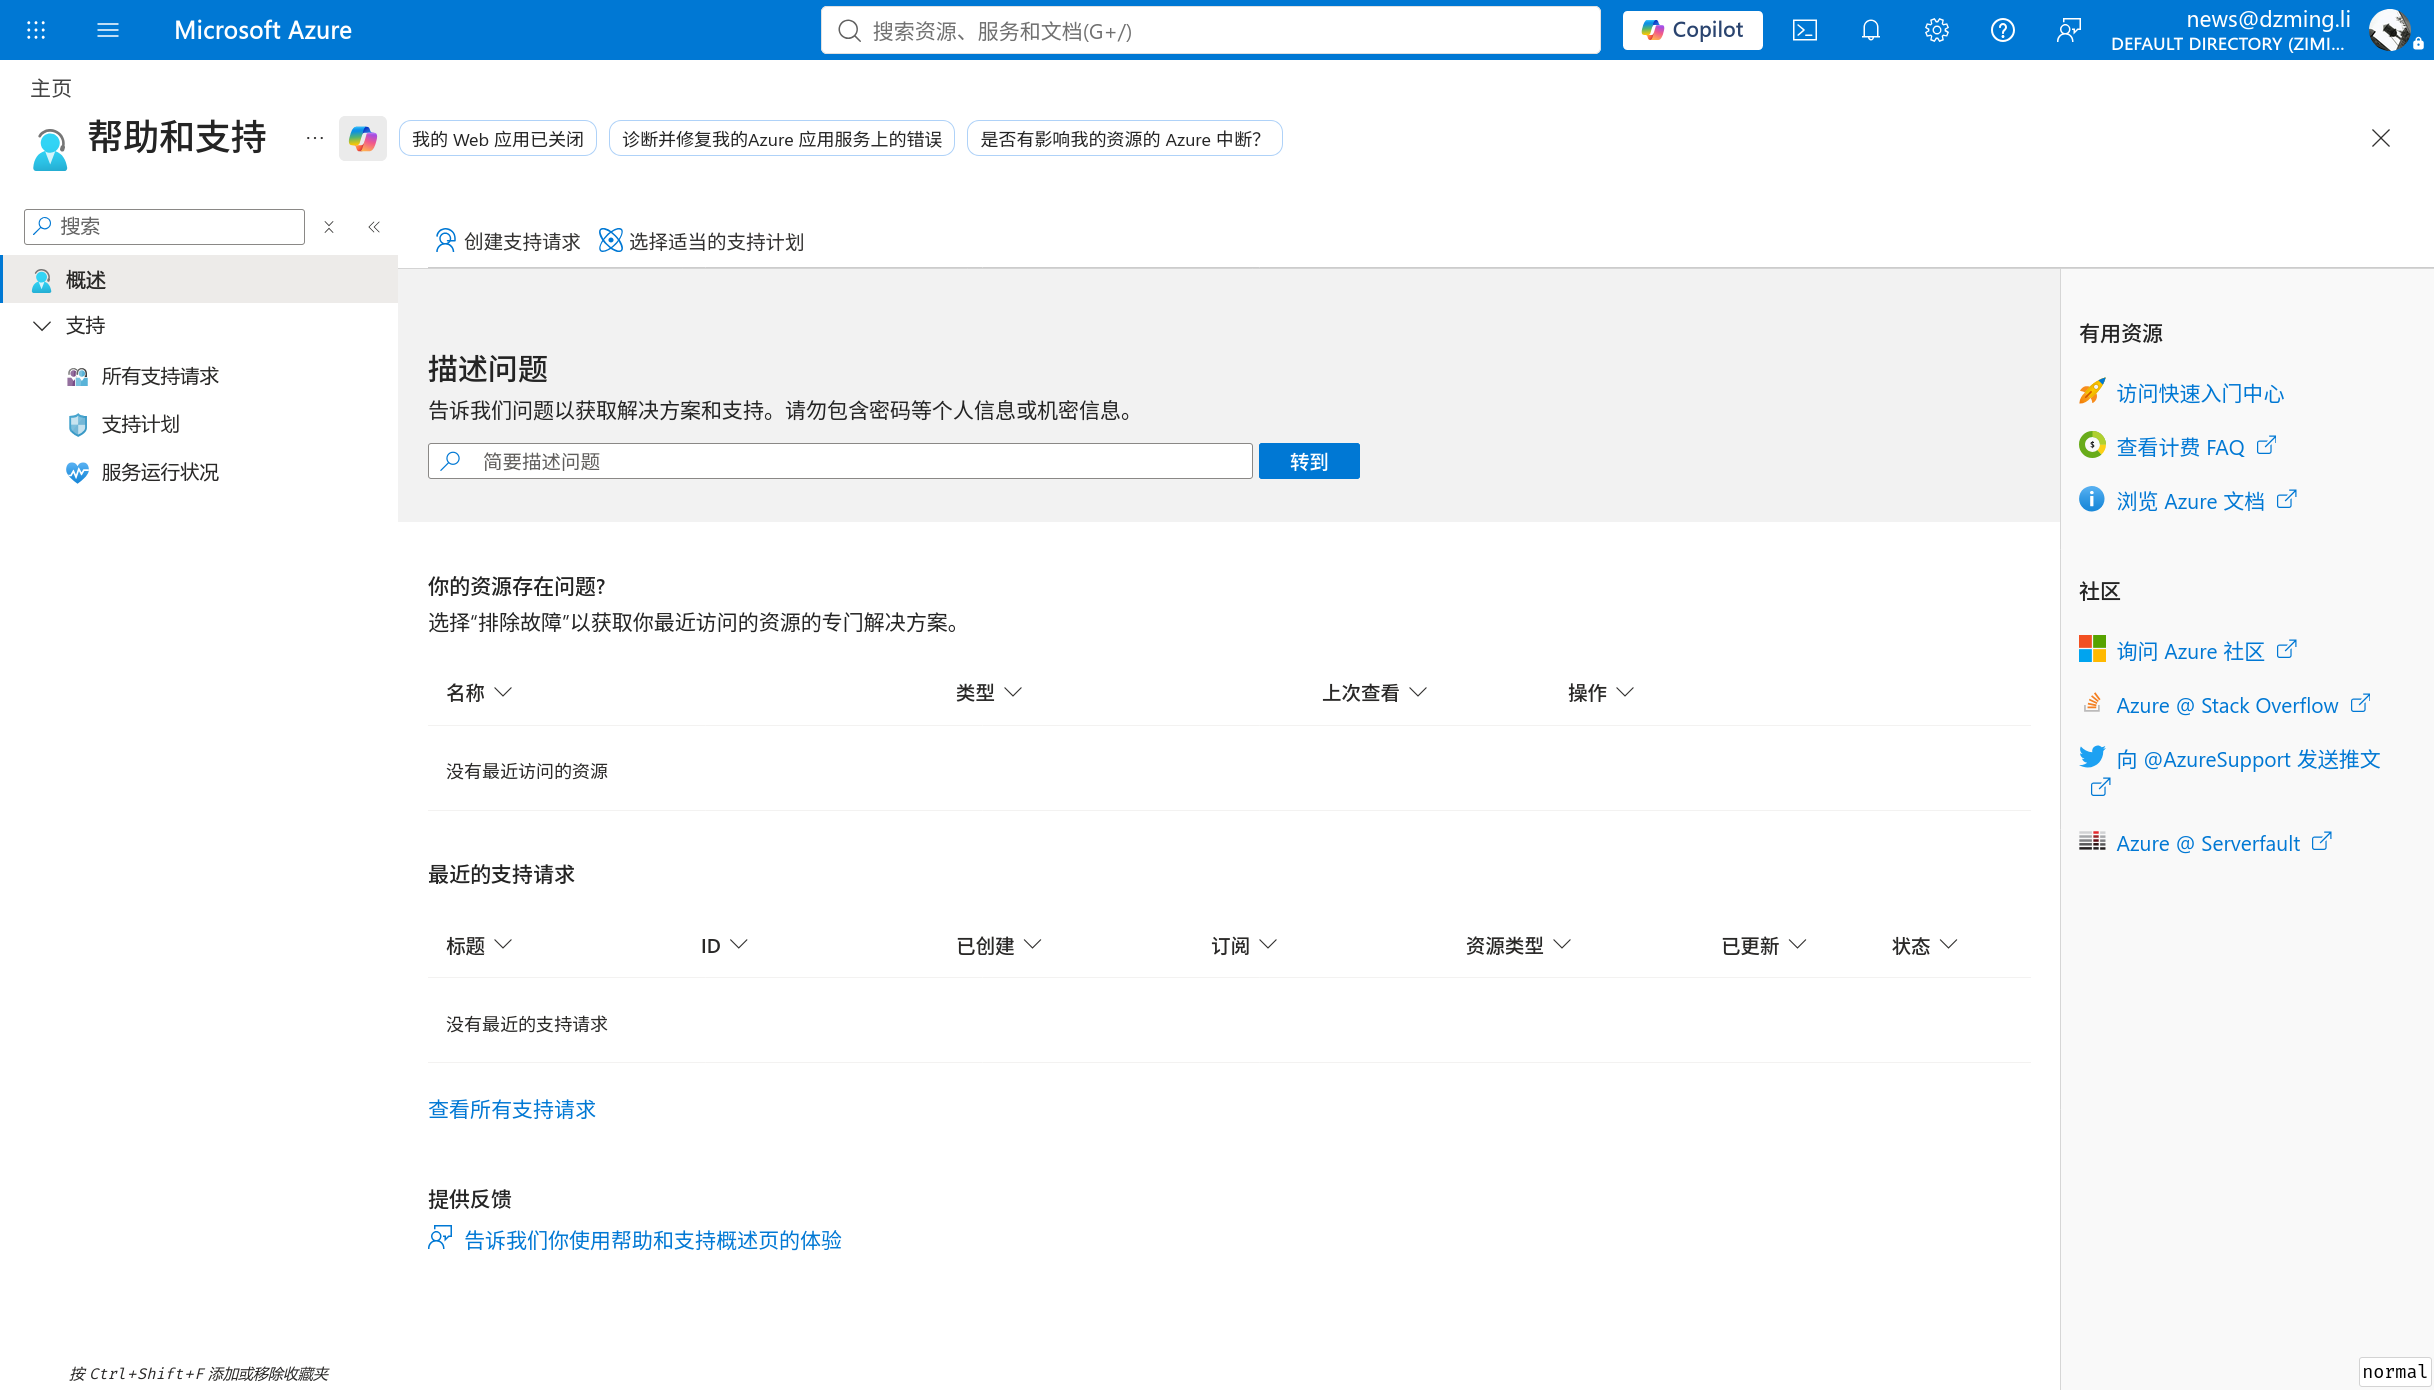The image size is (2434, 1390).
Task: Collapse the left sidebar with double chevron
Action: [374, 227]
